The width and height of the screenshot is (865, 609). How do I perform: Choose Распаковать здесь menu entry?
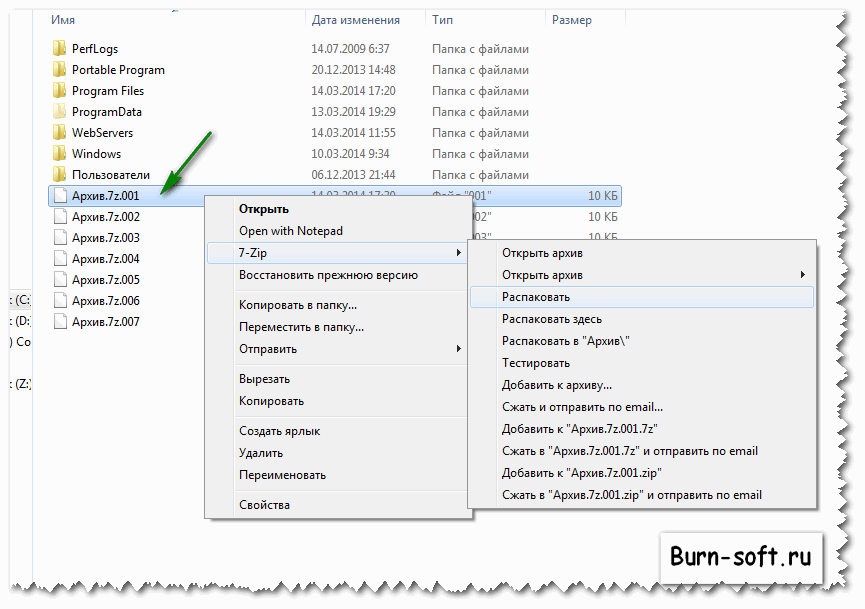coord(551,319)
